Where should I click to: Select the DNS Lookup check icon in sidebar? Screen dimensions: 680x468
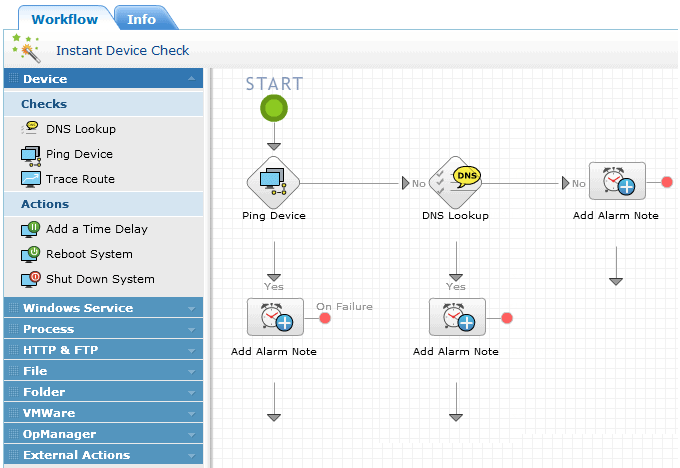click(x=30, y=128)
